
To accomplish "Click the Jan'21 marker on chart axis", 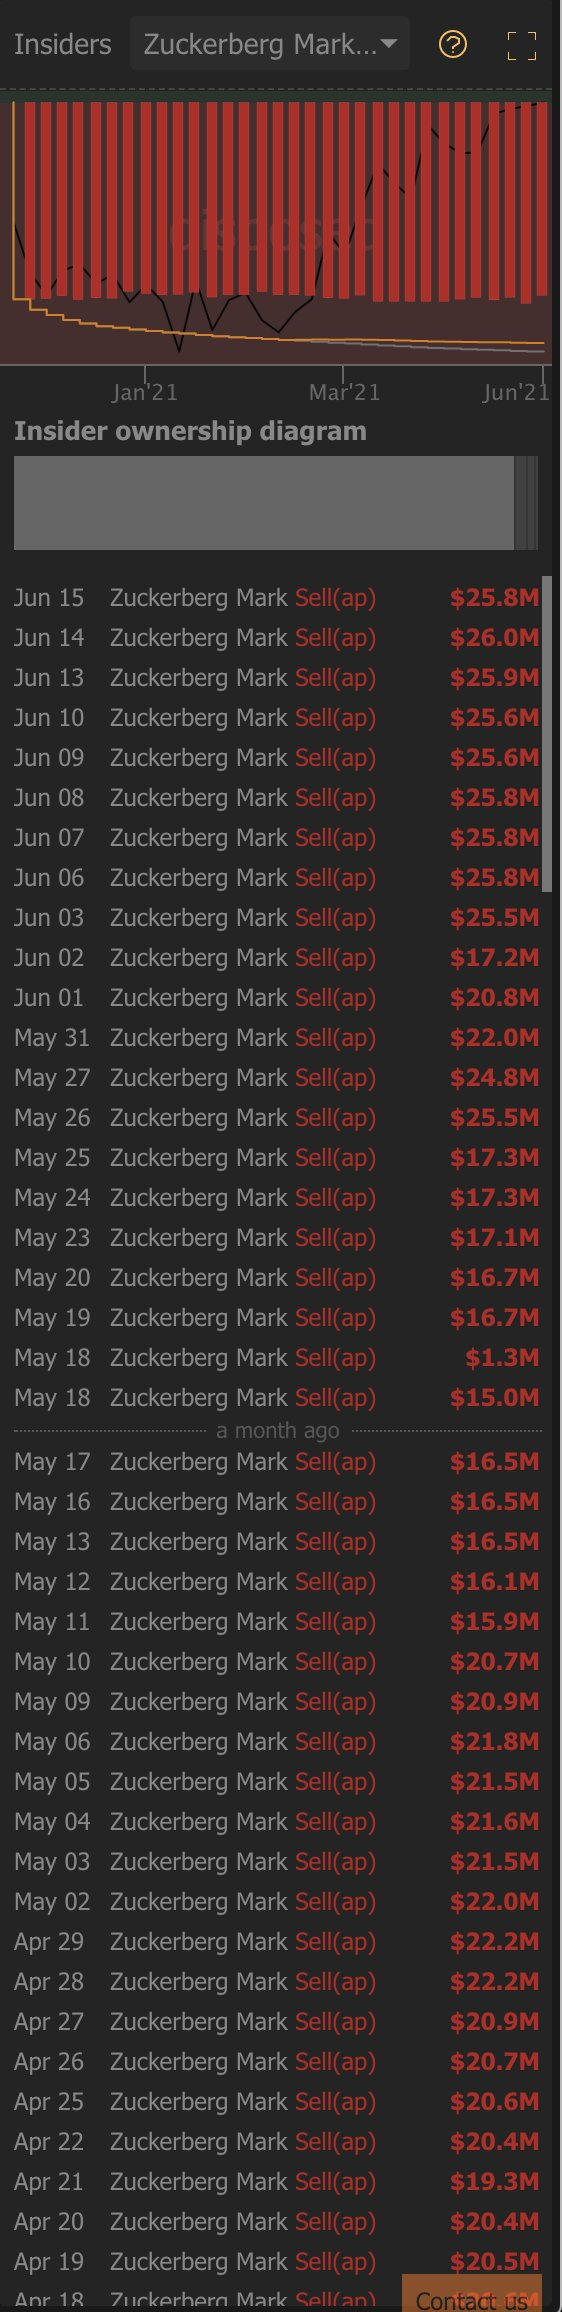I will click(145, 391).
